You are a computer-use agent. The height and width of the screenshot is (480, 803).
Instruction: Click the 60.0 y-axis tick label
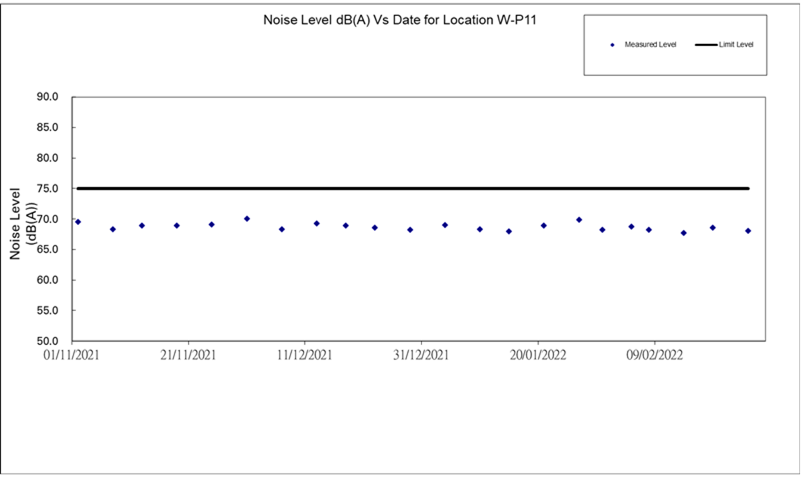point(47,280)
